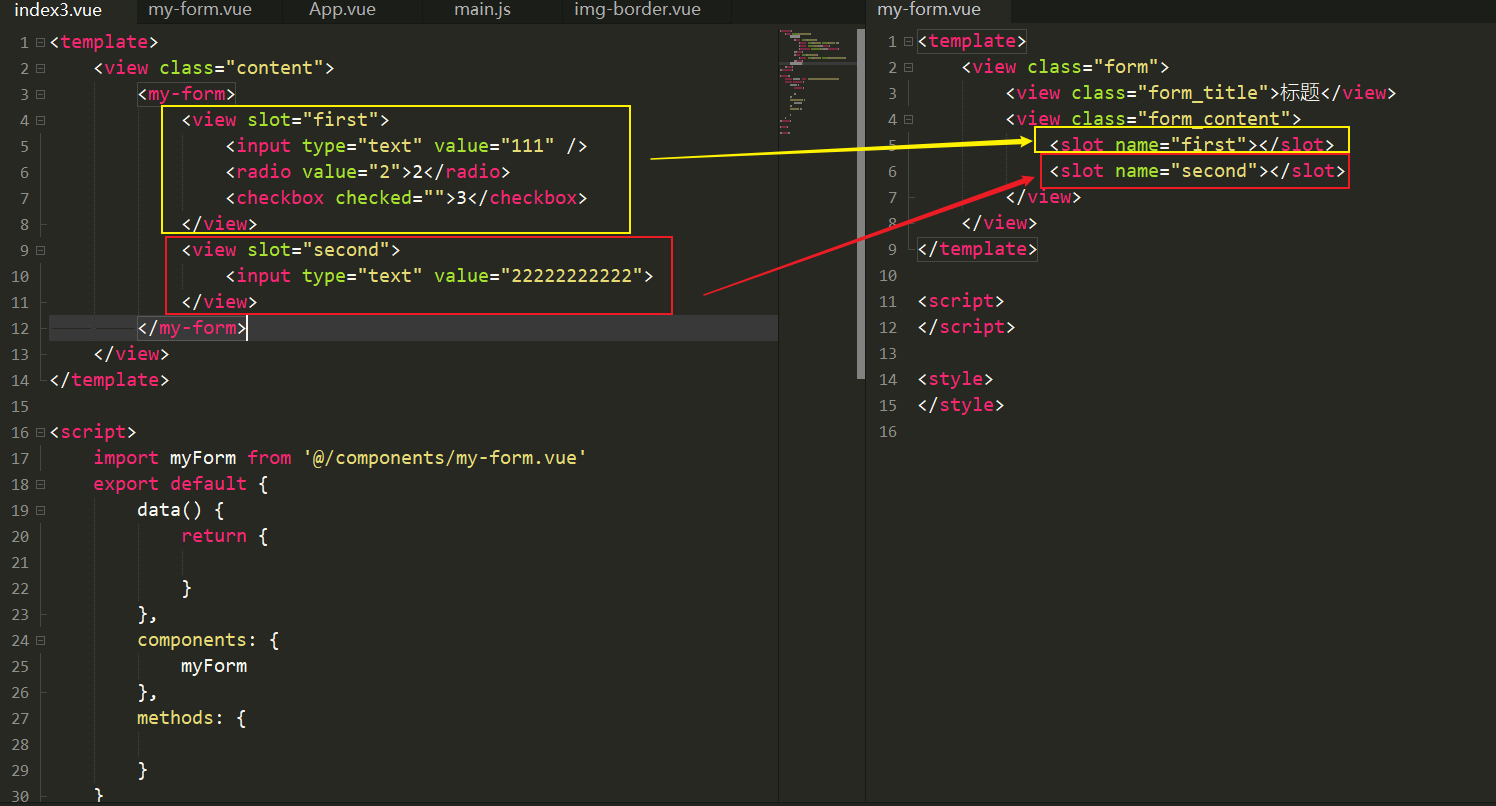Place cursor on value="111" in the input tag
1496x806 pixels.
[494, 146]
